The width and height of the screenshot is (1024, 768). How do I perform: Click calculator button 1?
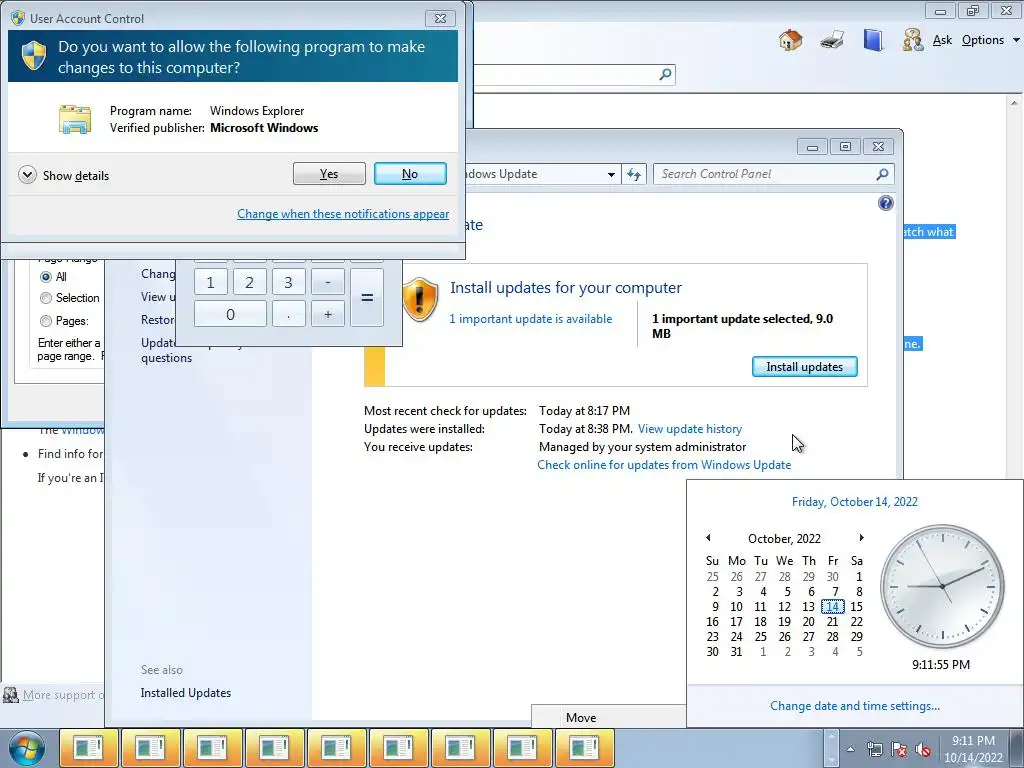coord(210,282)
